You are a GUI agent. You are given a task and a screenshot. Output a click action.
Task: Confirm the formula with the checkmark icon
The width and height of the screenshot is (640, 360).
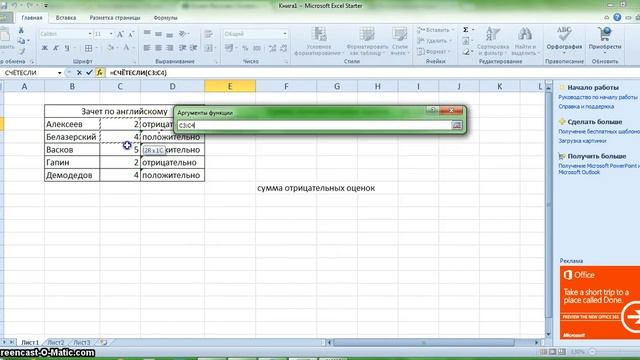89,73
